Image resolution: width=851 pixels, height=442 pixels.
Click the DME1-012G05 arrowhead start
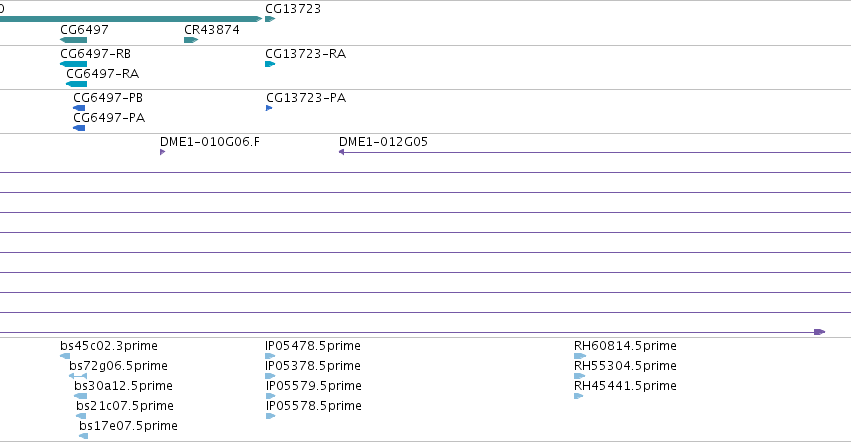[341, 152]
